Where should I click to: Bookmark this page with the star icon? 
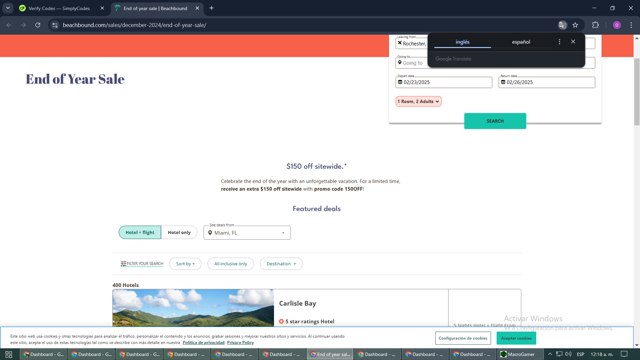(575, 25)
